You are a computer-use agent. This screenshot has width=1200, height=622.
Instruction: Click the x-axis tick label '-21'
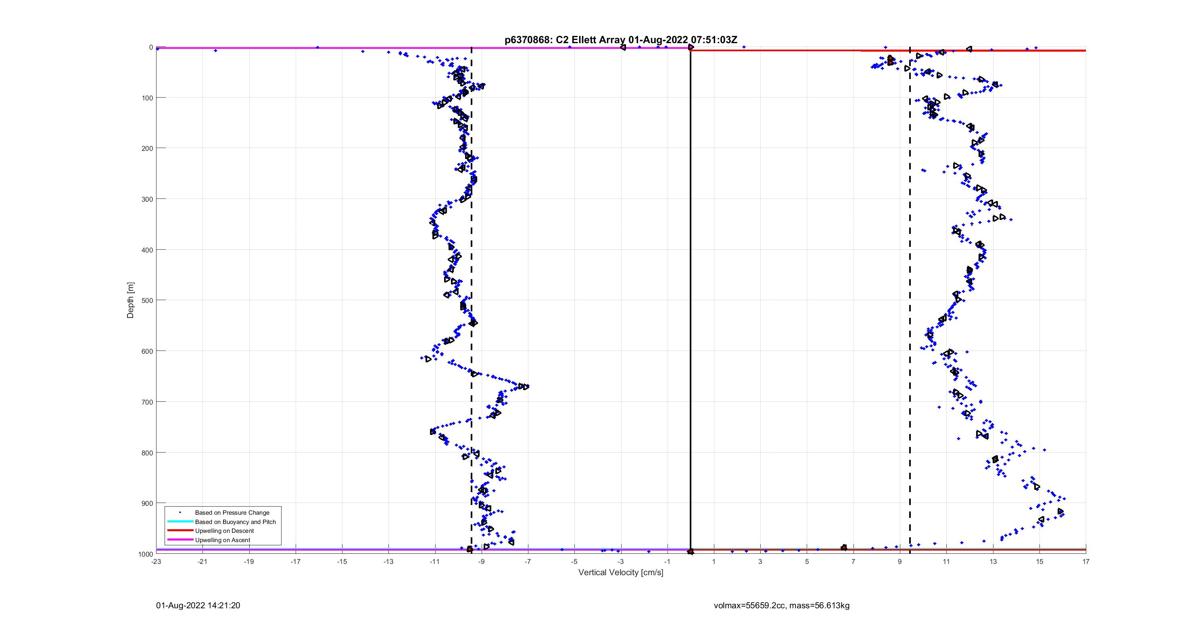pos(203,562)
